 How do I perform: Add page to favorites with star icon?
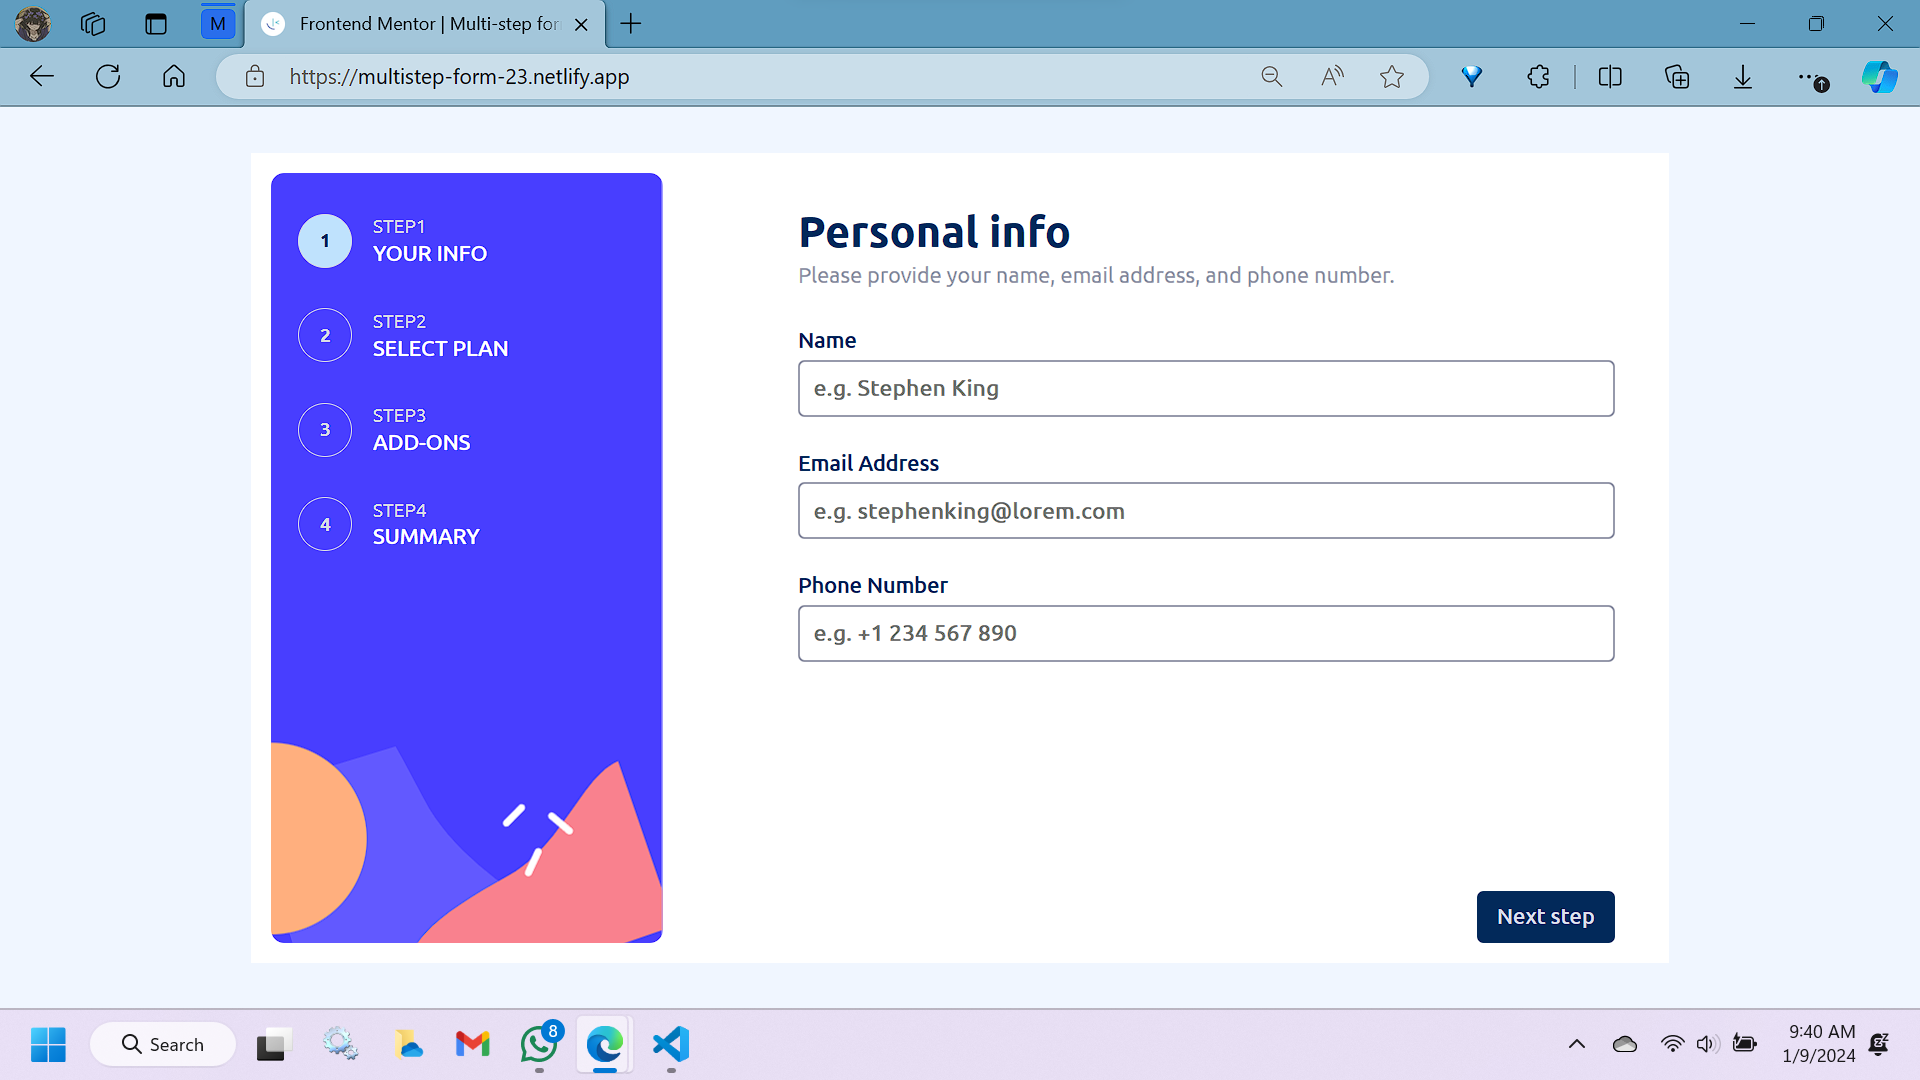[x=1391, y=77]
